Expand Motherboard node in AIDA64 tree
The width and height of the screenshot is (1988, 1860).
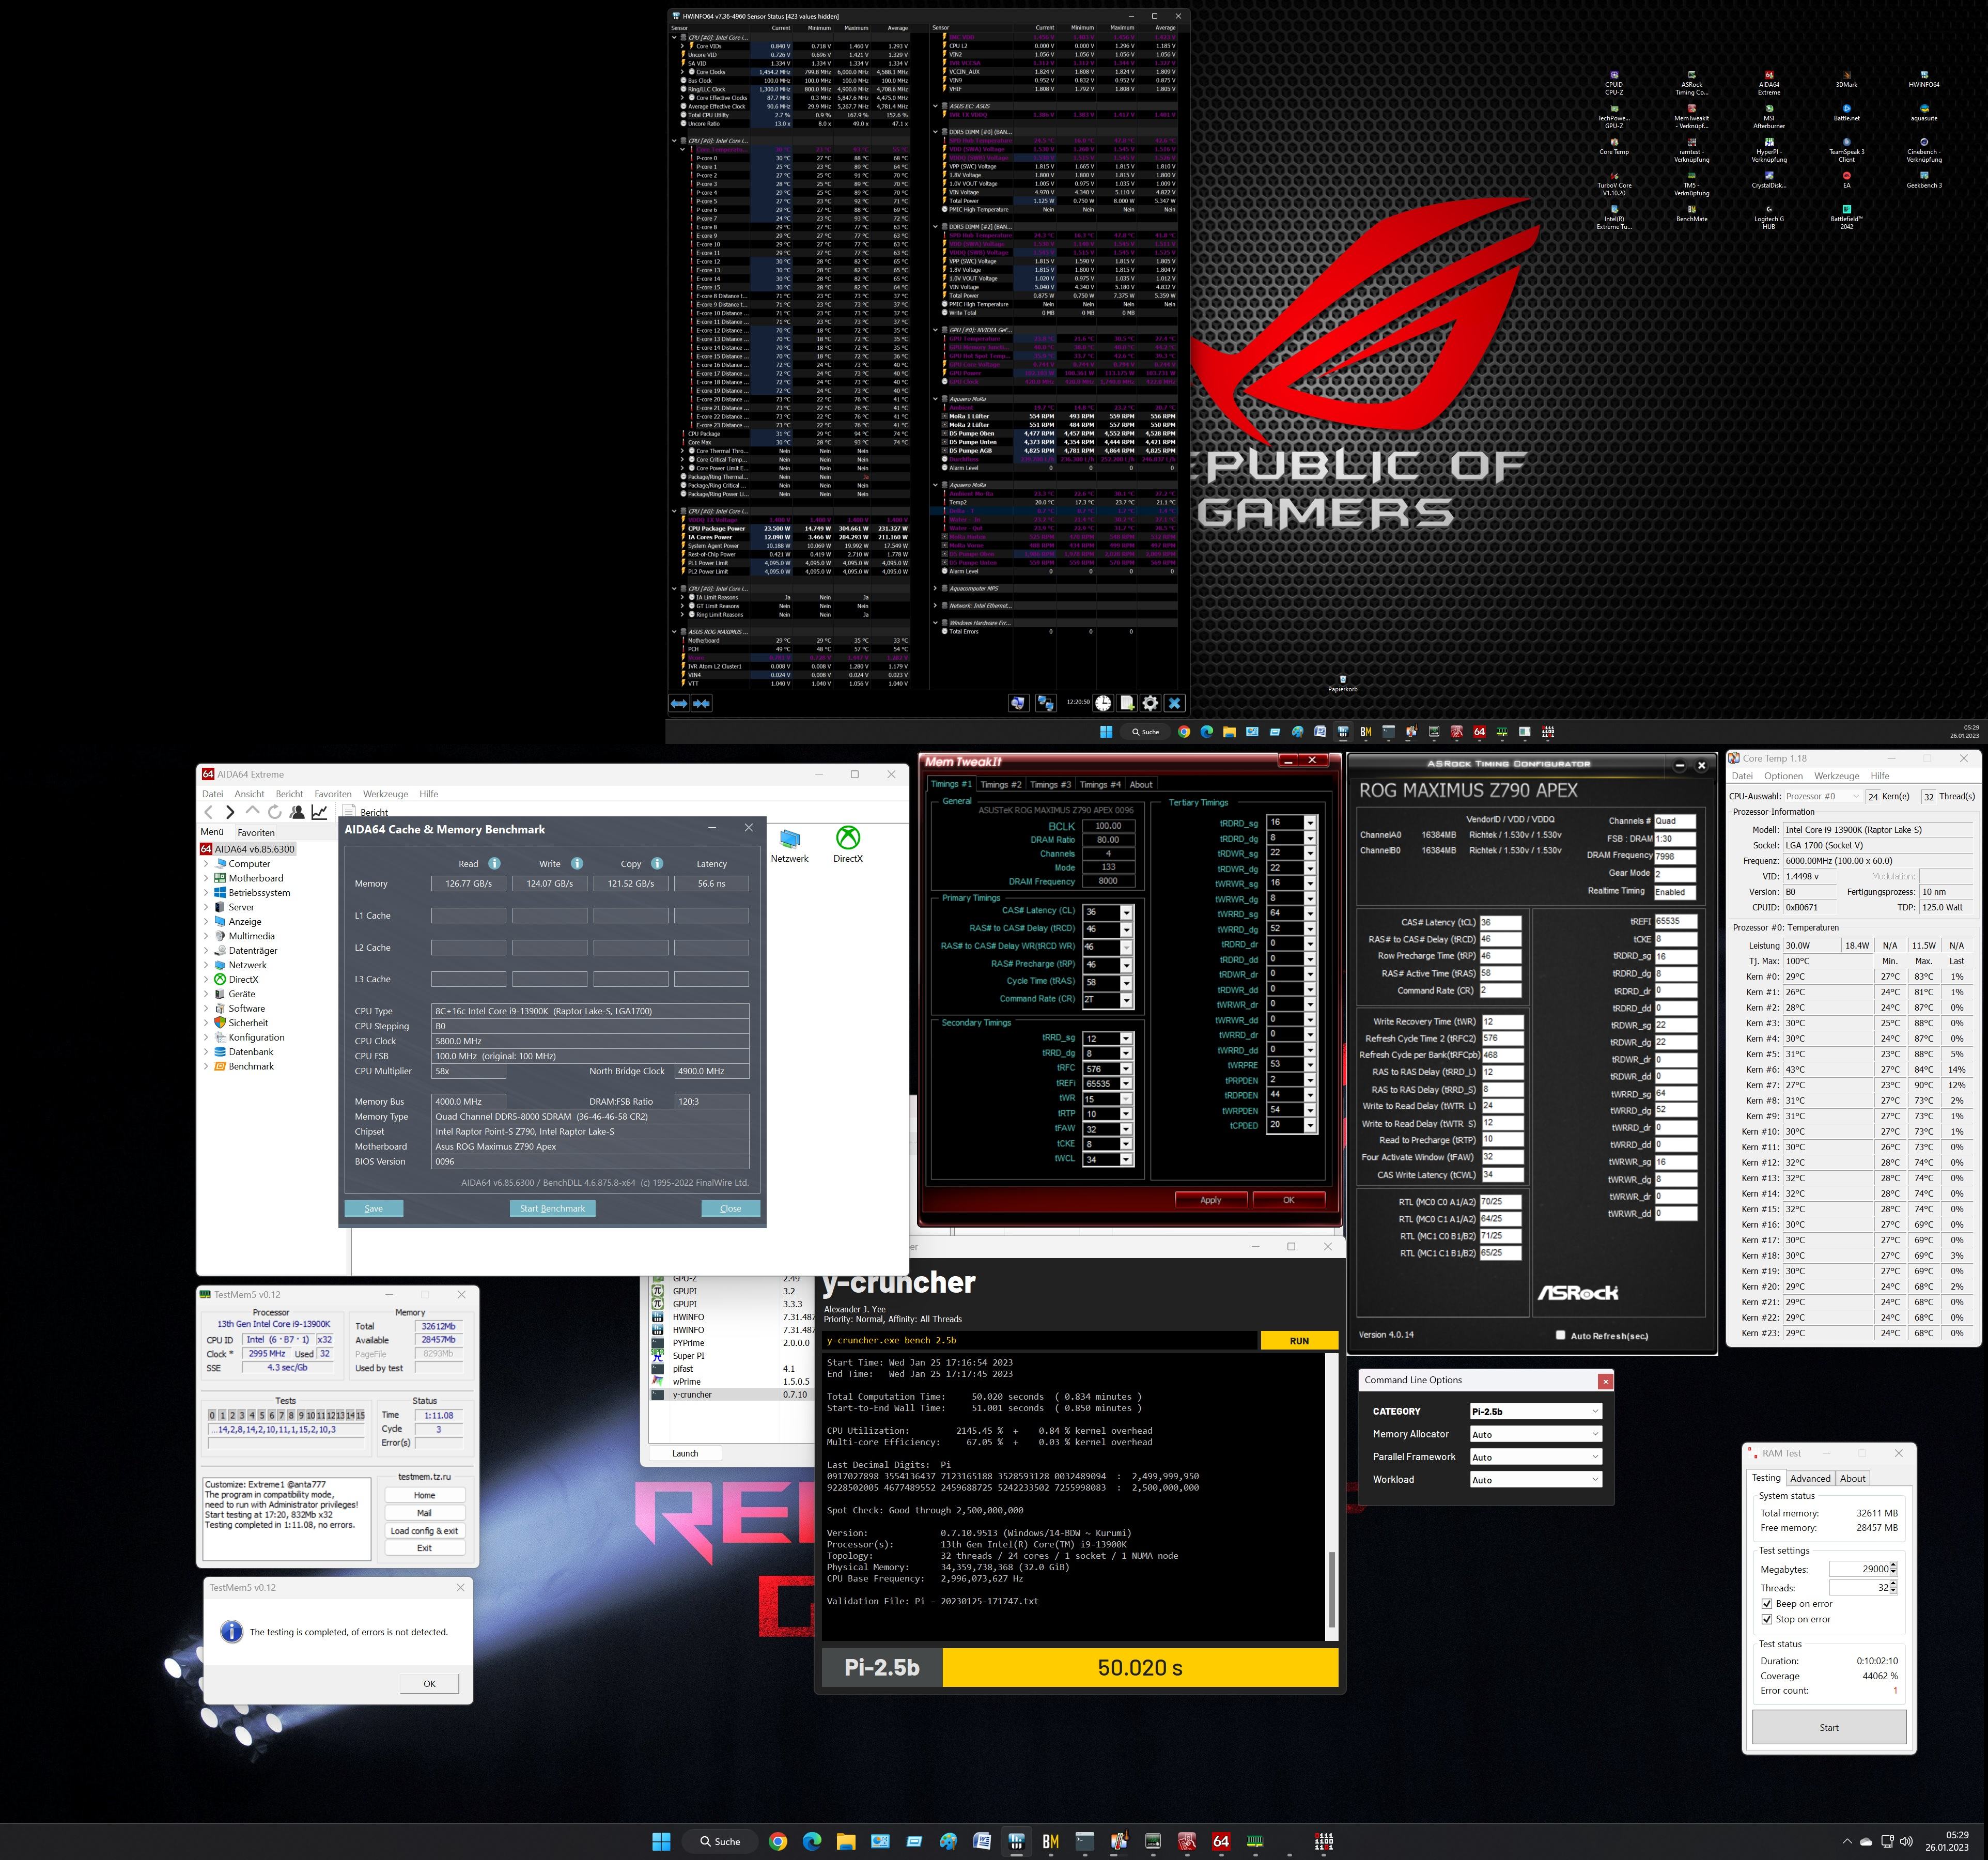(x=206, y=878)
